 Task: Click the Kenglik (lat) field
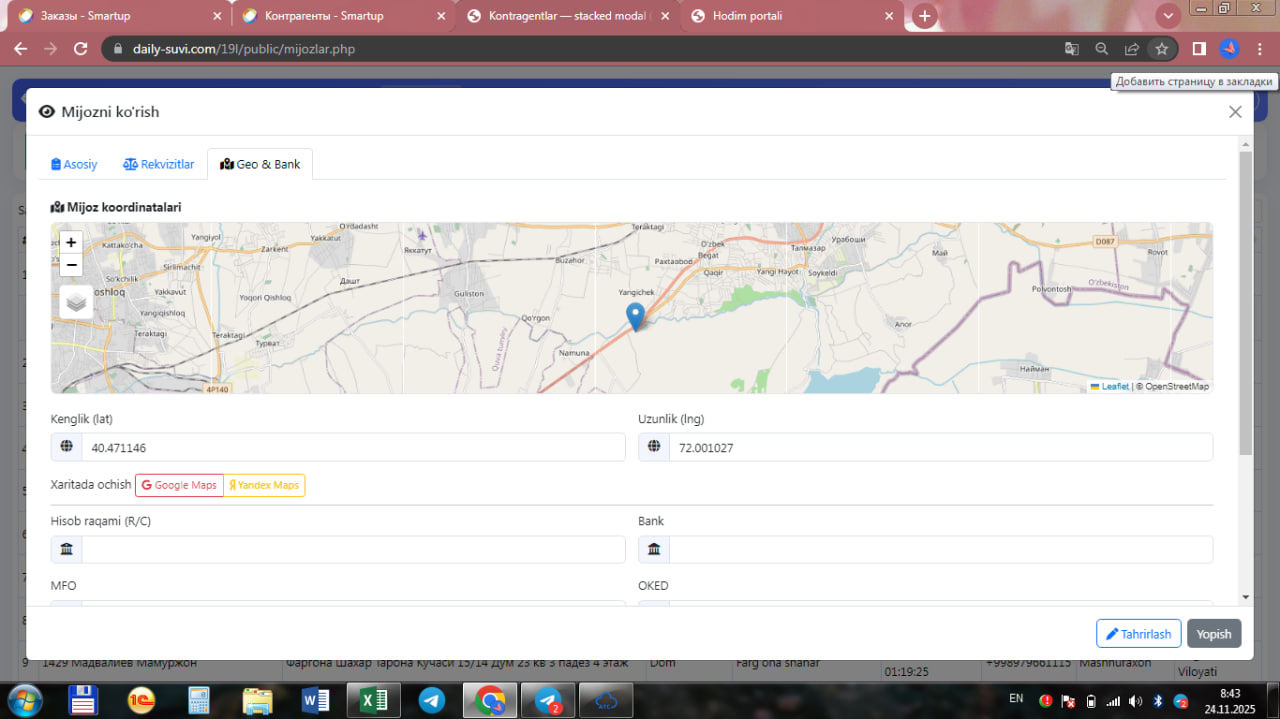(x=352, y=448)
